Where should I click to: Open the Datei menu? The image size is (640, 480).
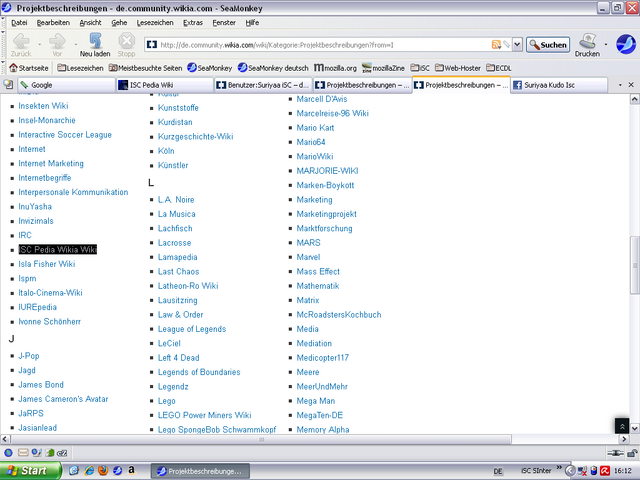click(19, 22)
